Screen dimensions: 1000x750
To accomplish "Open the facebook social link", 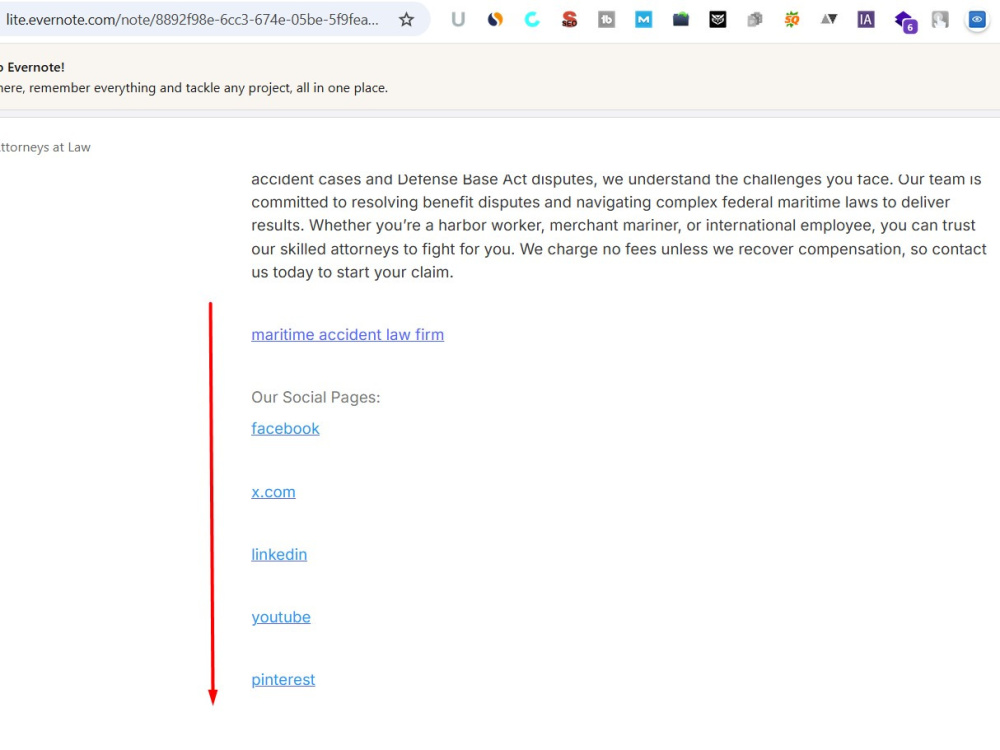I will (285, 429).
